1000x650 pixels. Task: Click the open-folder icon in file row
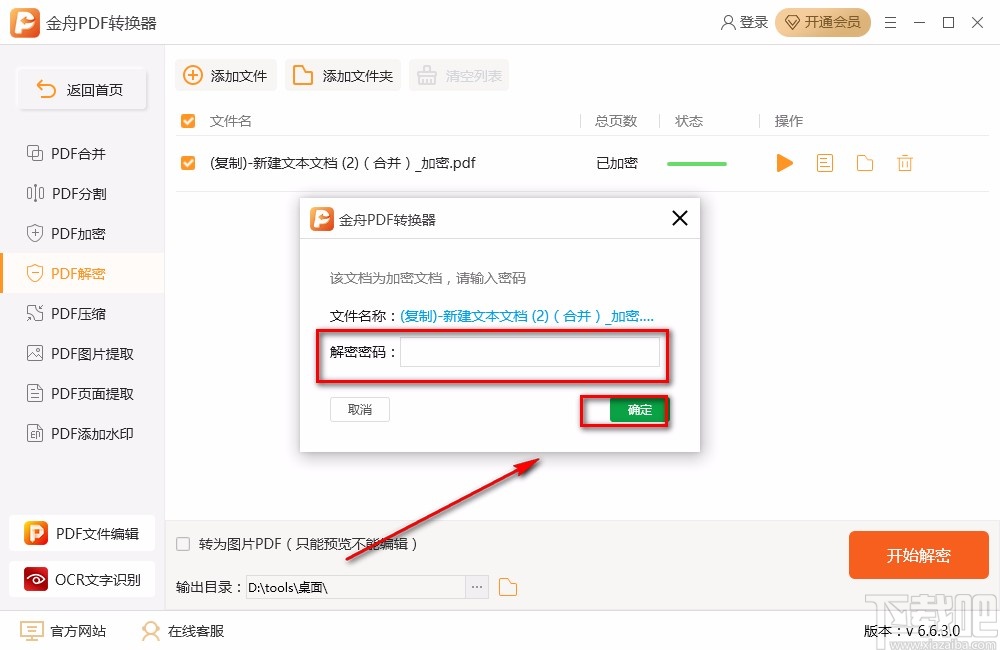point(865,163)
